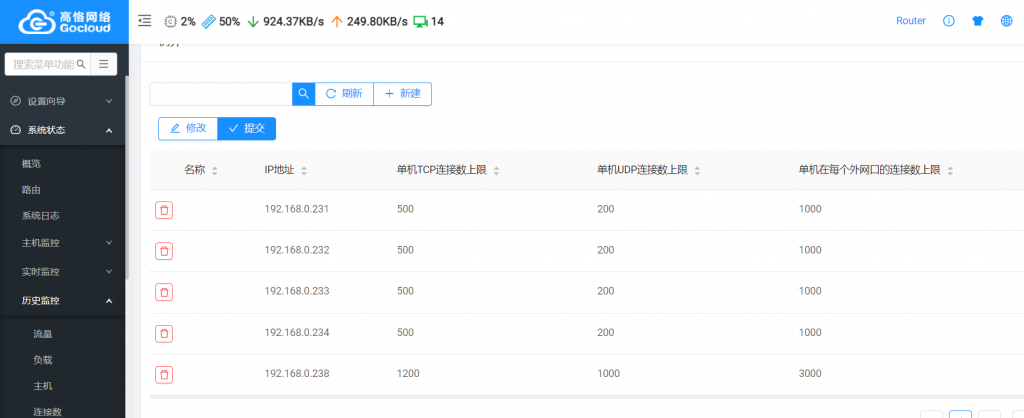Collapse the sidebar with the top fold icon

click(x=145, y=21)
